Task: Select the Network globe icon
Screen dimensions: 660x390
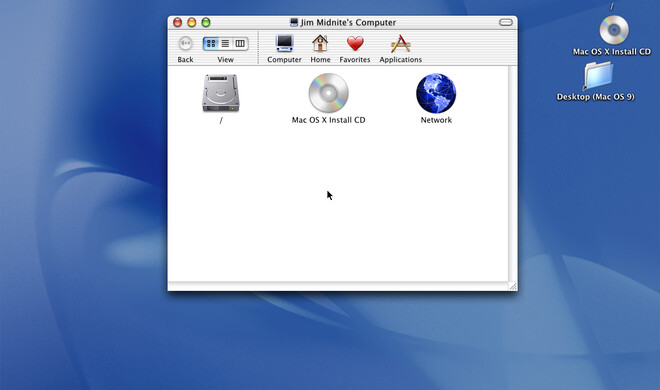Action: [436, 93]
